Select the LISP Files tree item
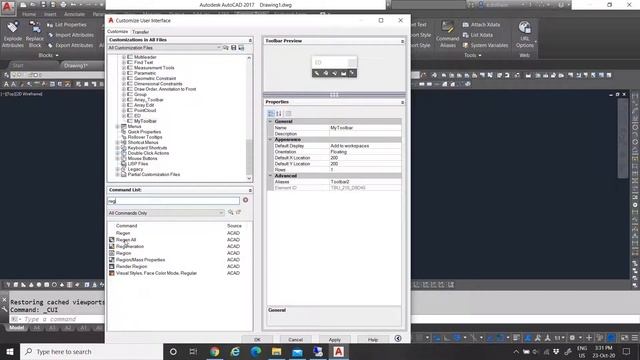 point(138,164)
